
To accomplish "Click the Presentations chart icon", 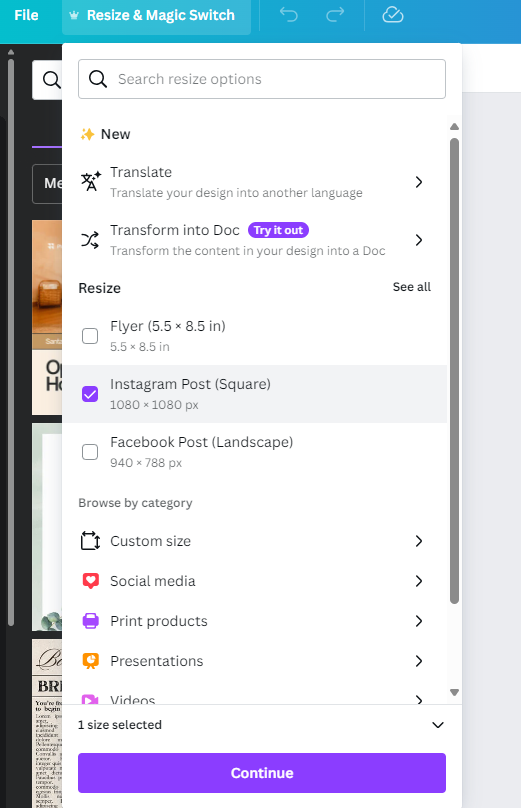I will tap(91, 661).
